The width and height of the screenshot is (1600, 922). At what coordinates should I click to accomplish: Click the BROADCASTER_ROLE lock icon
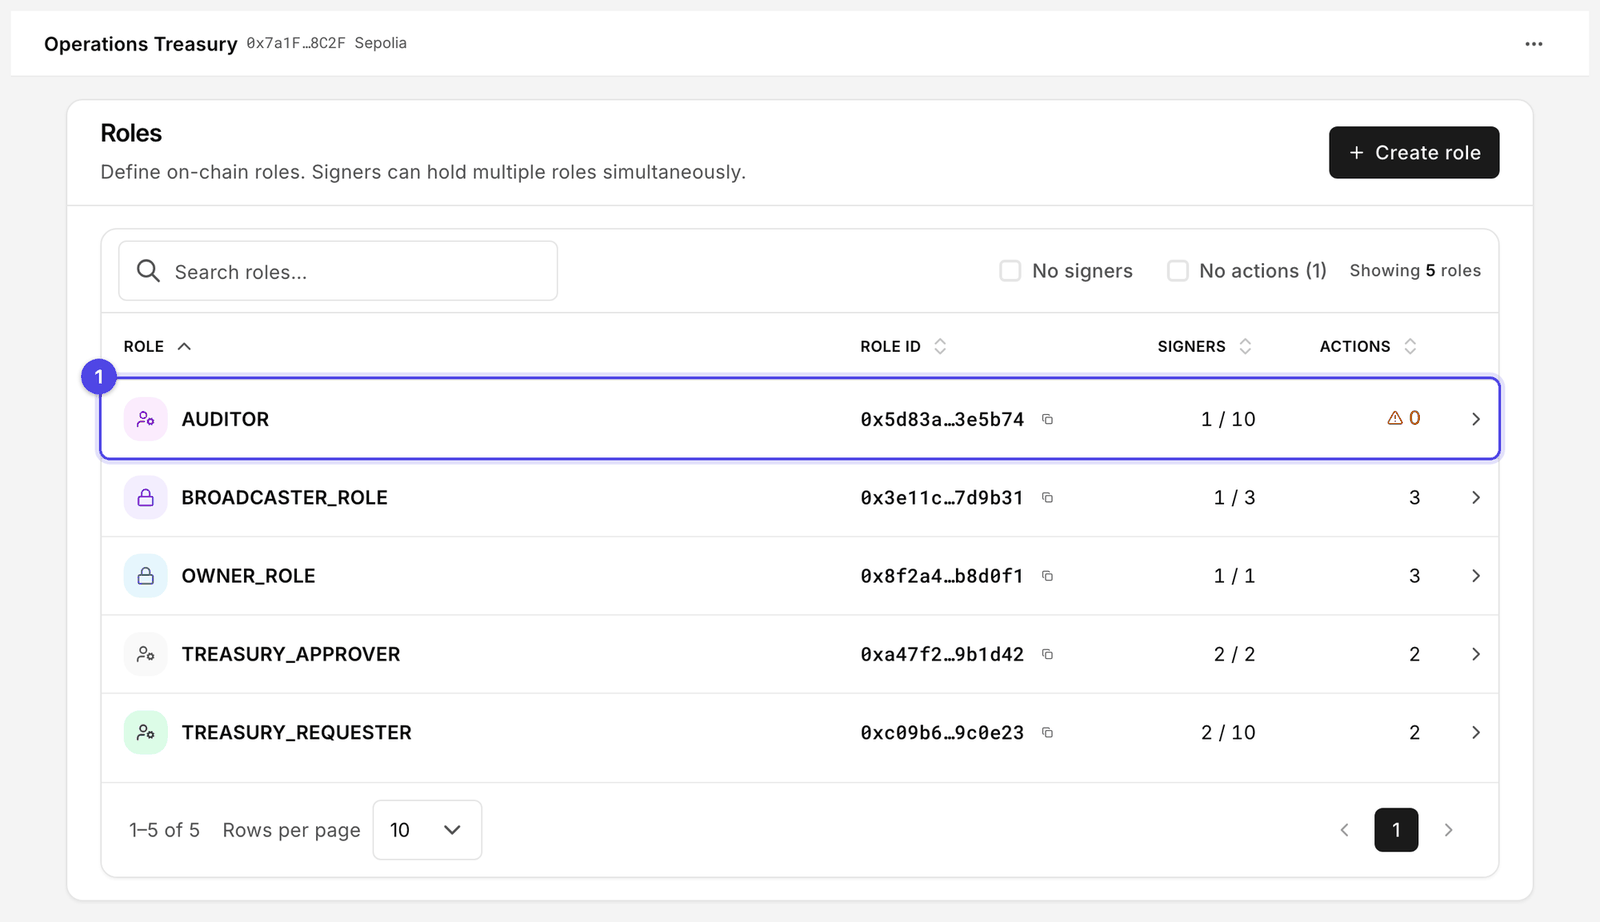145,497
